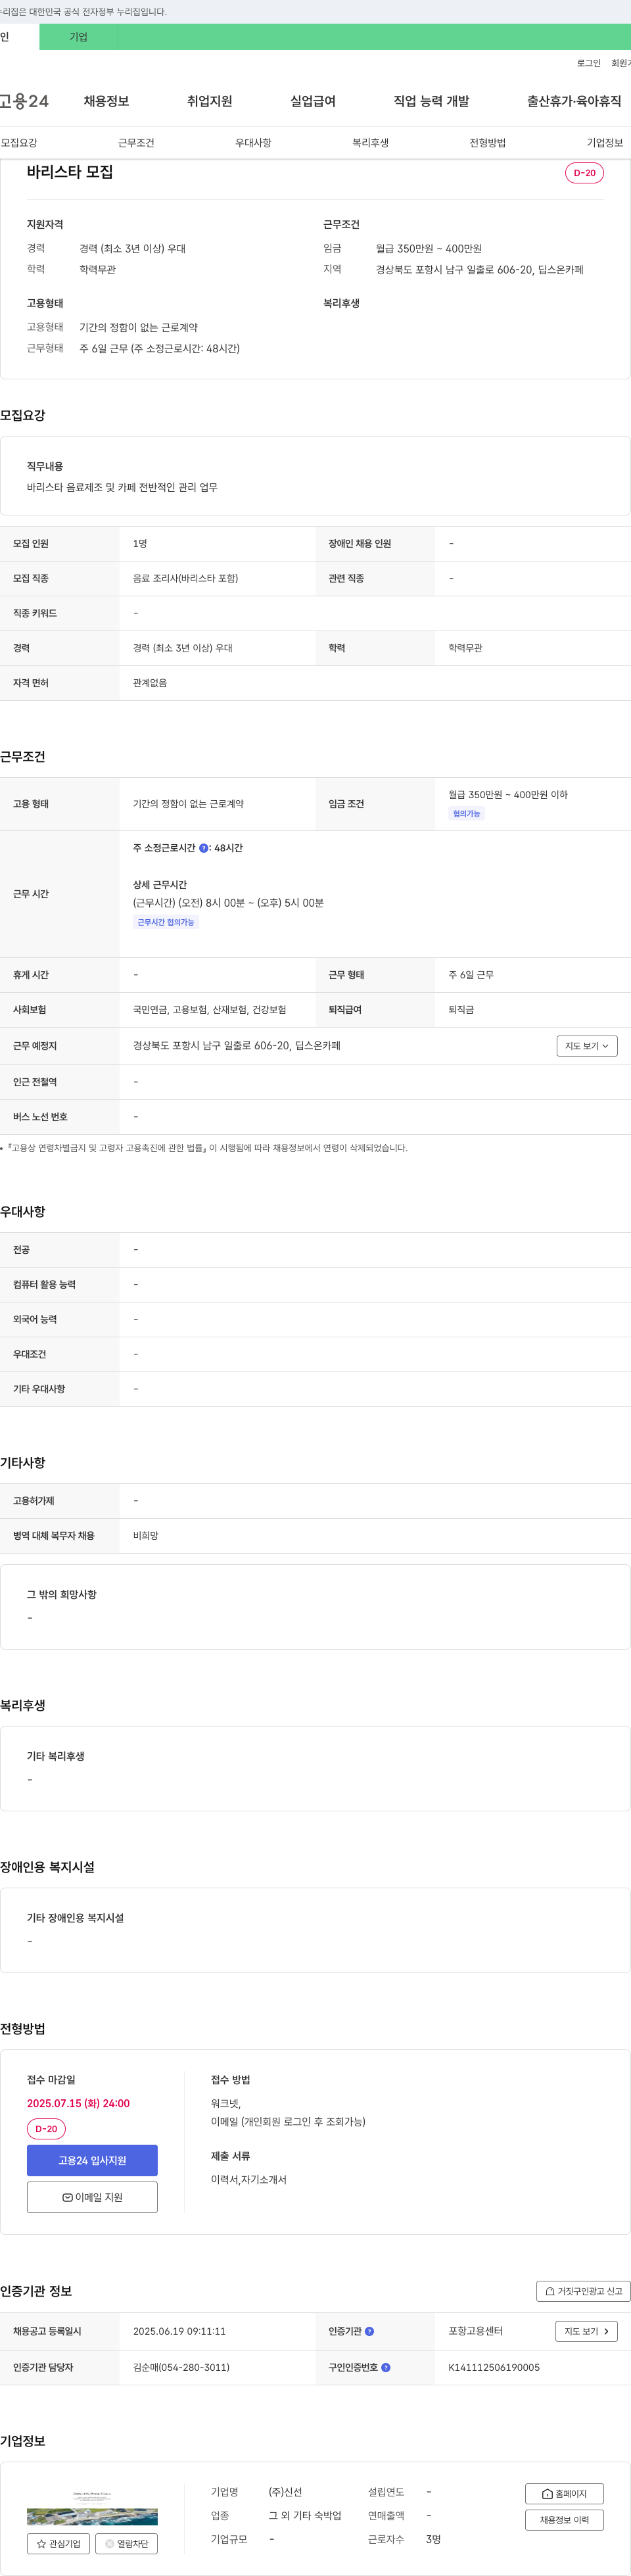The width and height of the screenshot is (631, 2576).
Task: Click the 협의가능 badge under 임금 조건
Action: pos(466,814)
